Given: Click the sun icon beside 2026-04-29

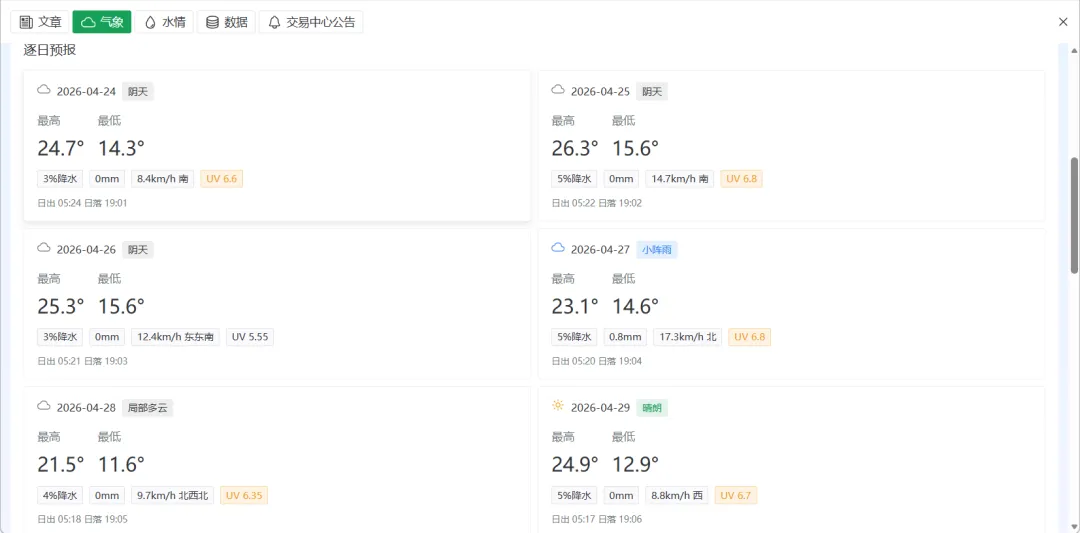Looking at the screenshot, I should point(558,407).
